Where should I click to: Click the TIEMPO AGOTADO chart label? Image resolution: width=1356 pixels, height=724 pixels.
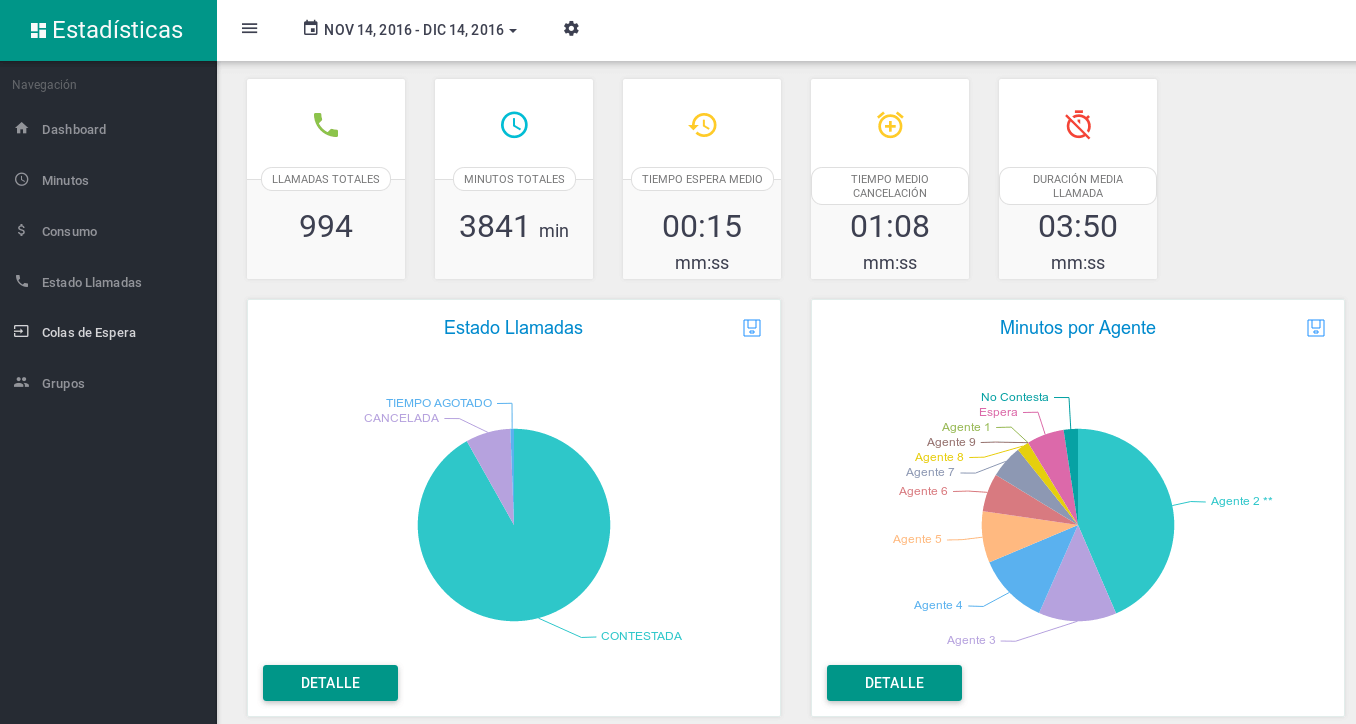pyautogui.click(x=439, y=403)
